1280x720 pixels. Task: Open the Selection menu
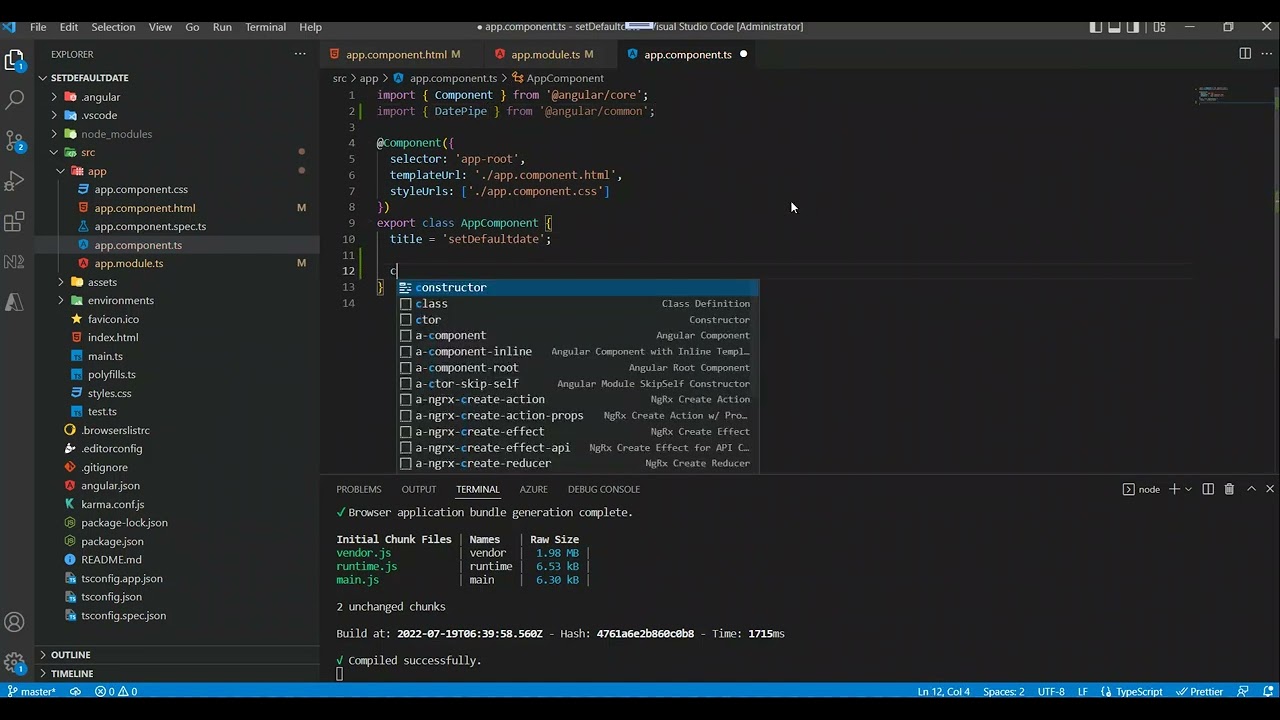113,27
